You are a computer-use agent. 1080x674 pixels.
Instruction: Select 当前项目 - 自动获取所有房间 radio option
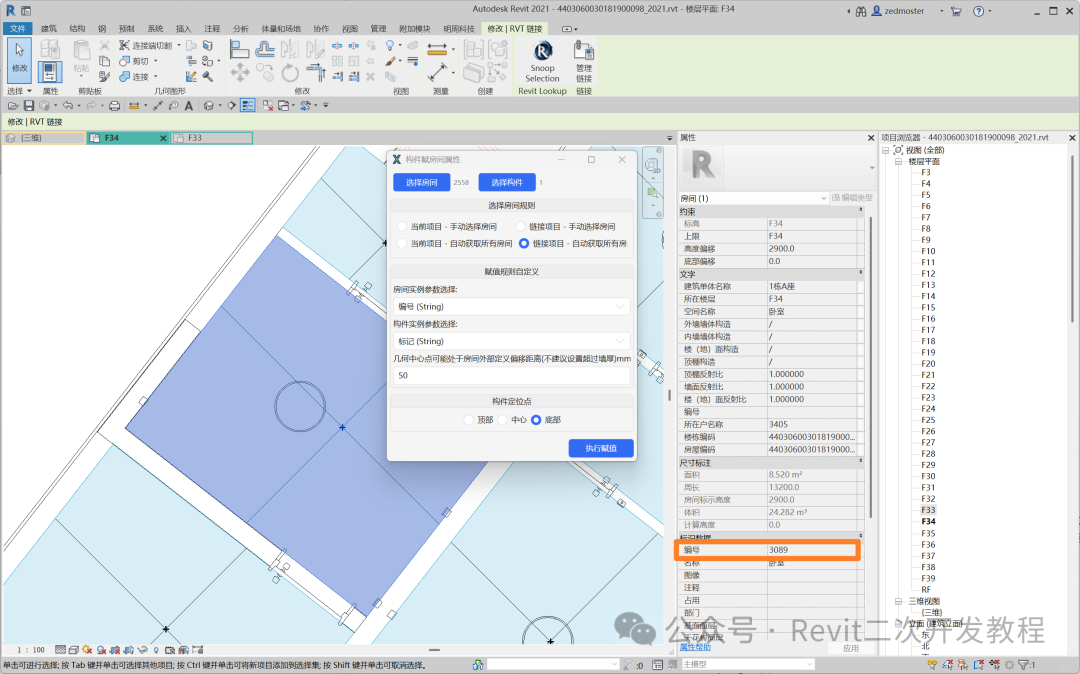402,243
